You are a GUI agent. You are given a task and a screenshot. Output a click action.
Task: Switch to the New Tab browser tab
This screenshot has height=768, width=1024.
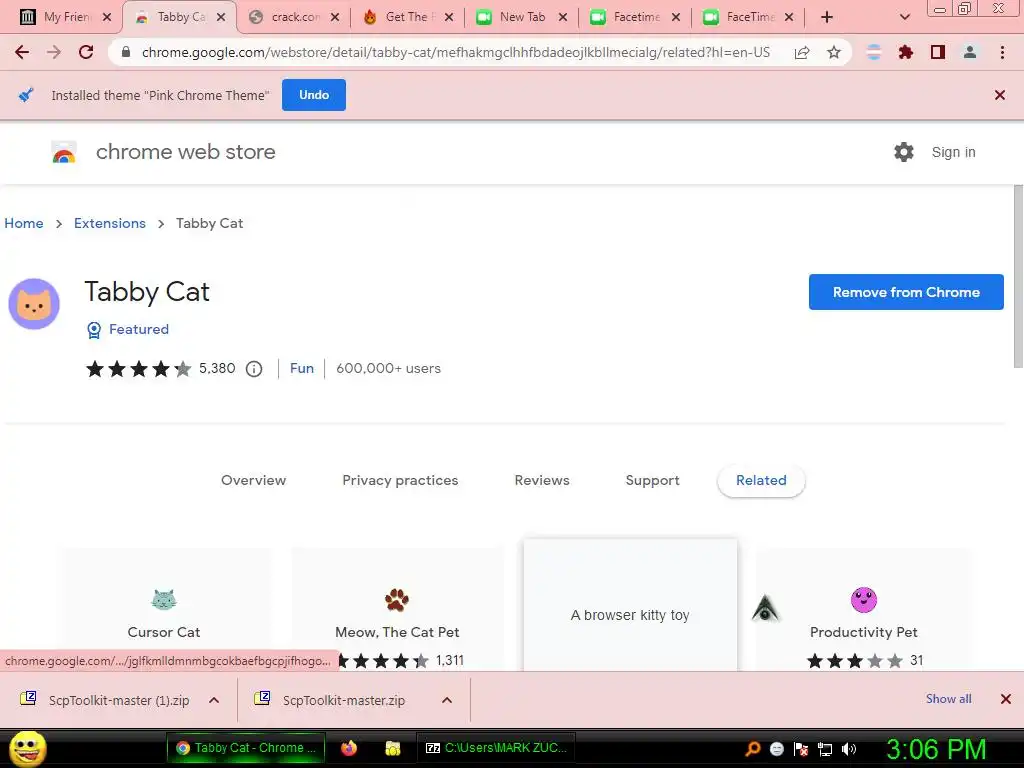(522, 17)
